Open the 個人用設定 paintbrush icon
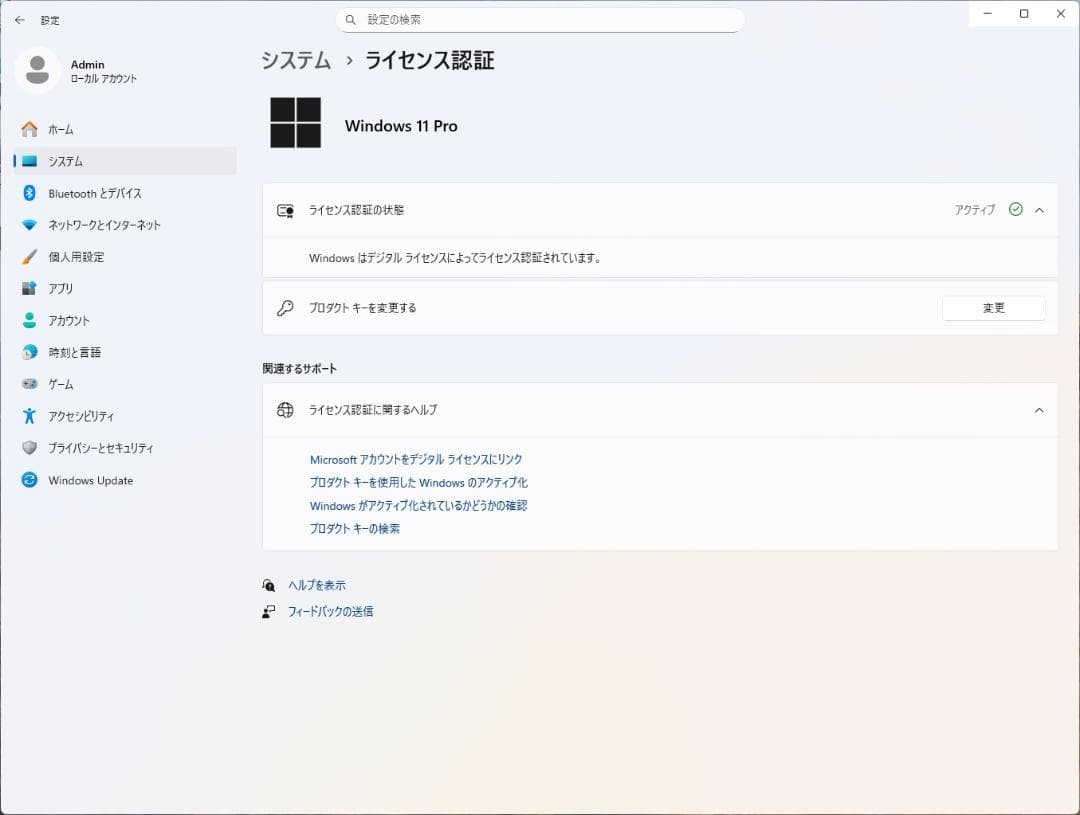This screenshot has width=1080, height=815. pyautogui.click(x=29, y=257)
